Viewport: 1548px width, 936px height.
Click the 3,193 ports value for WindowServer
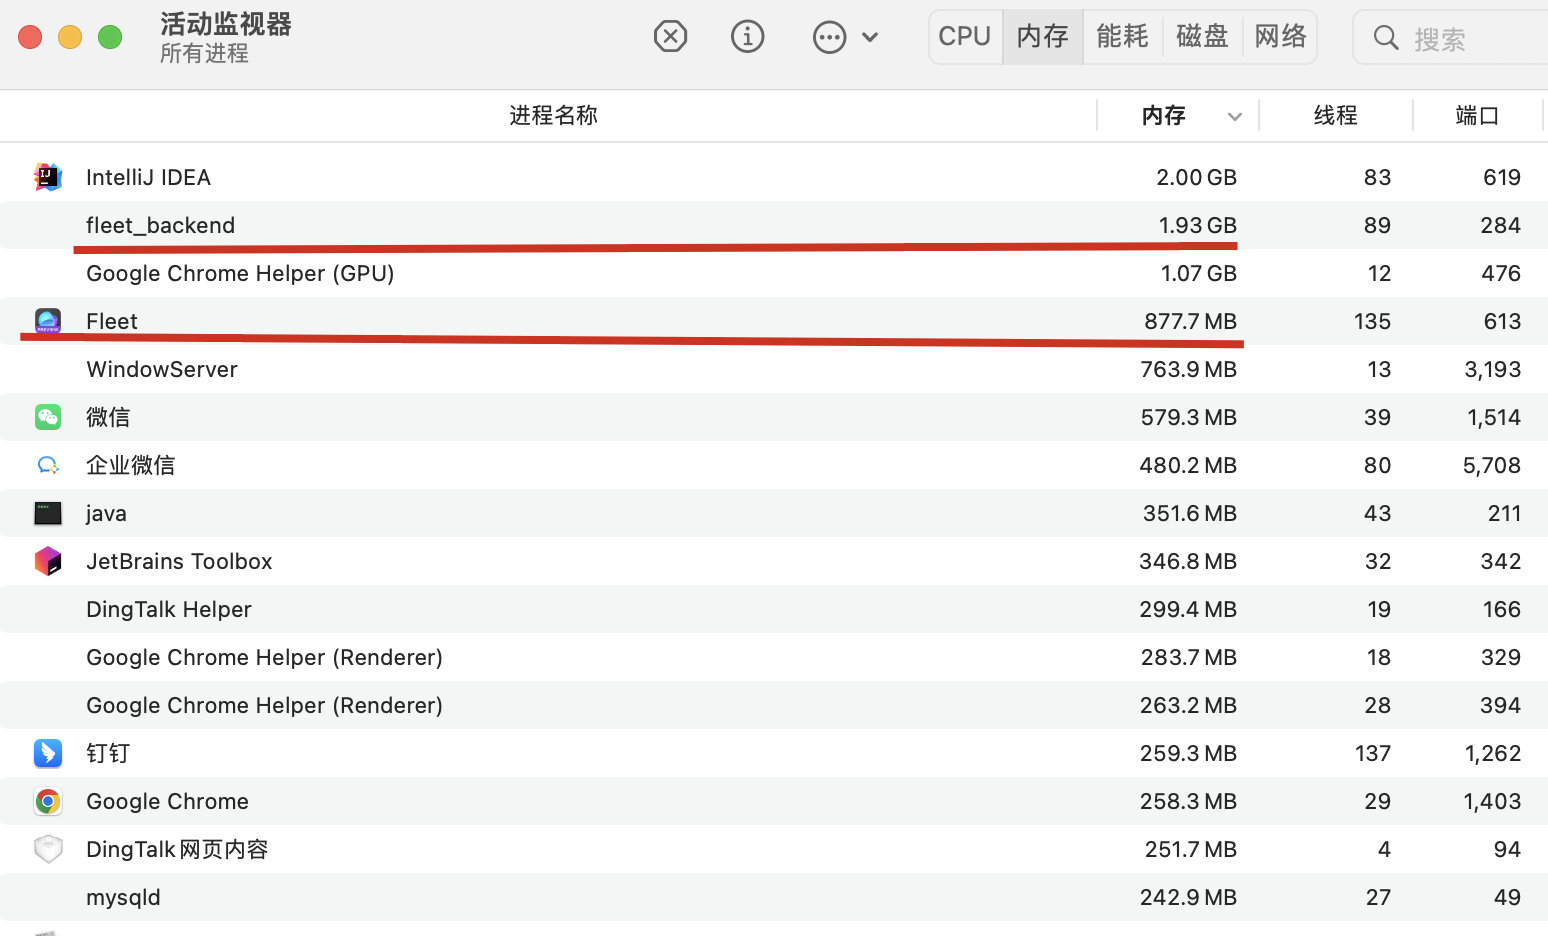[x=1492, y=369]
